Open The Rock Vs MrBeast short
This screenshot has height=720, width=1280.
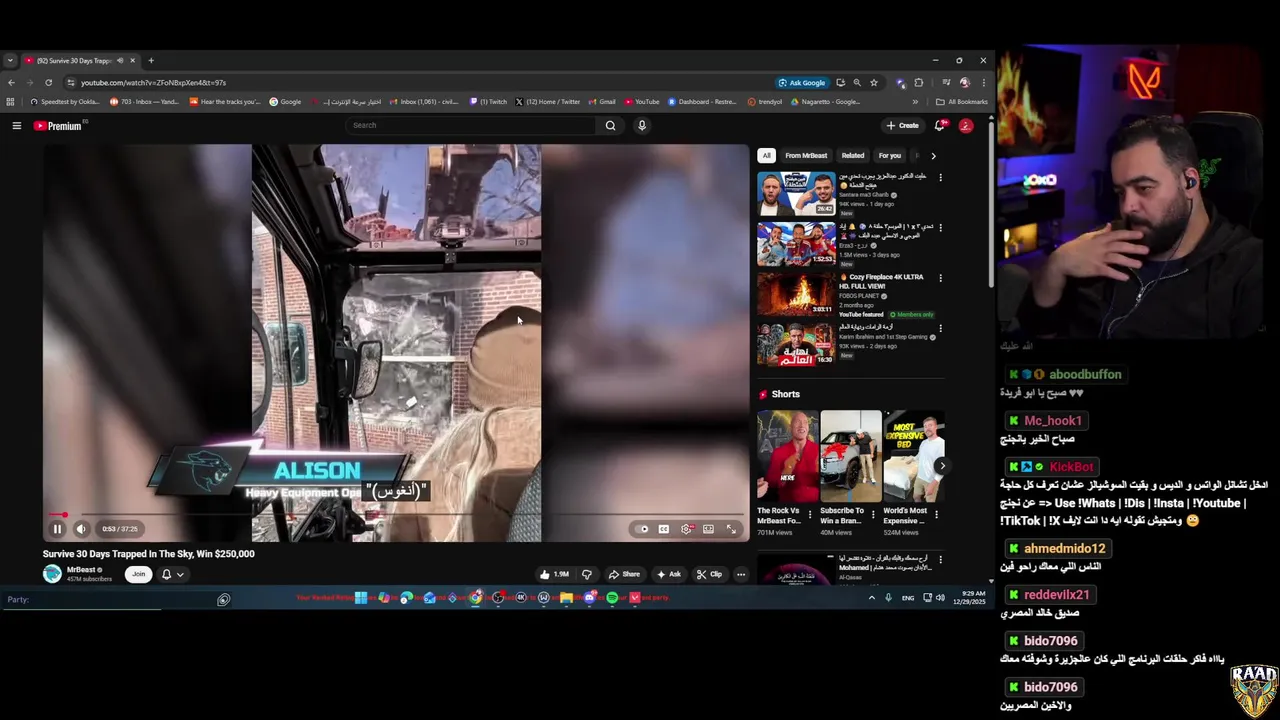click(787, 456)
